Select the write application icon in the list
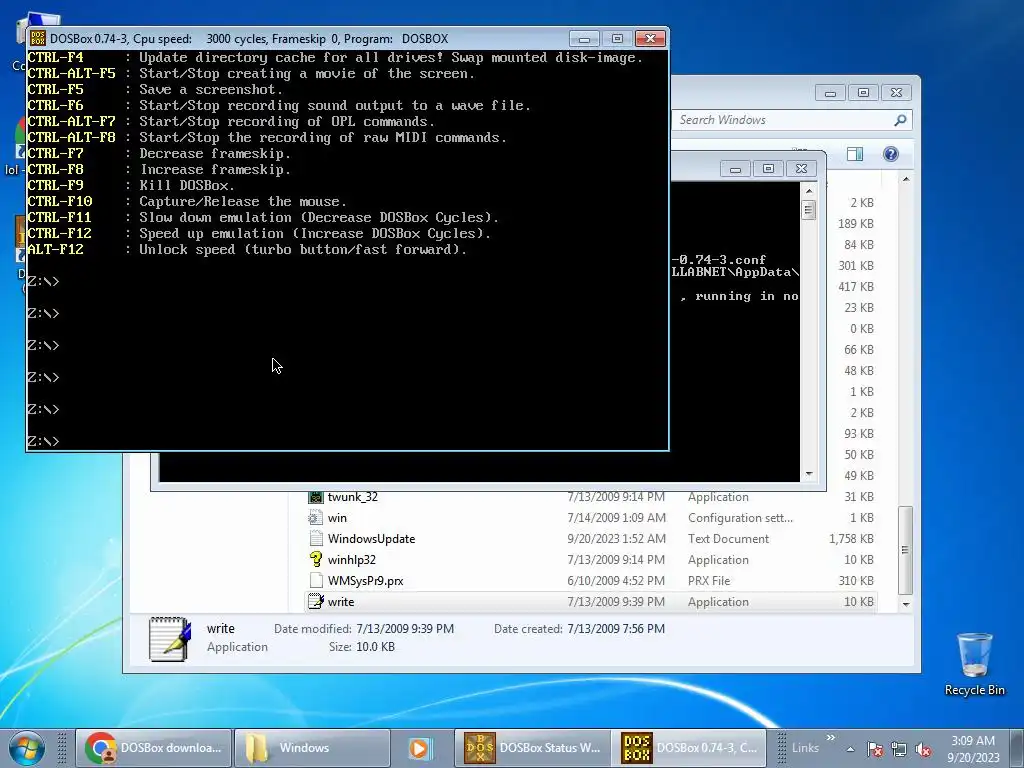1024x768 pixels. pos(316,601)
